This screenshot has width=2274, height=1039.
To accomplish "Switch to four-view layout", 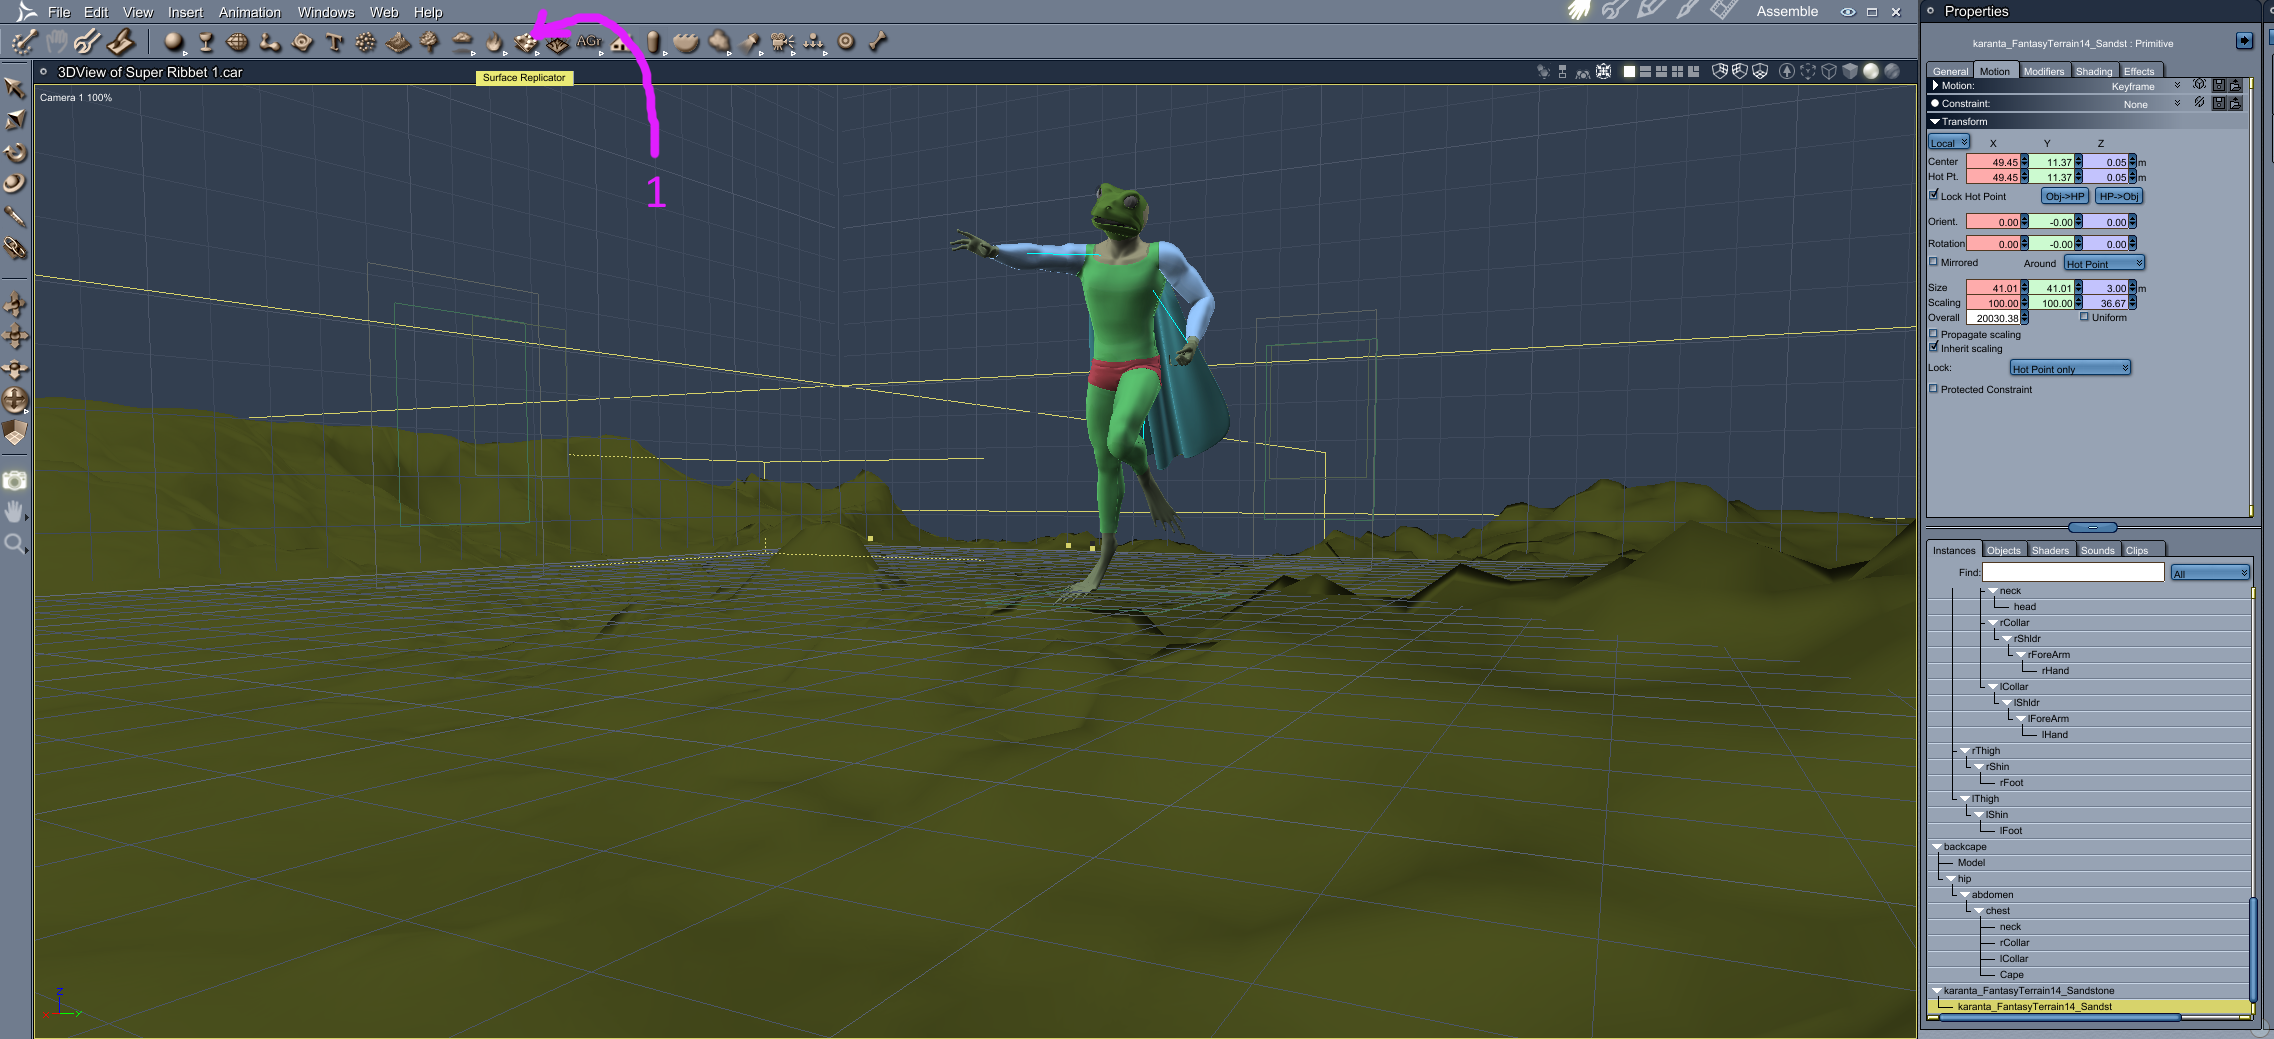I will (1677, 71).
